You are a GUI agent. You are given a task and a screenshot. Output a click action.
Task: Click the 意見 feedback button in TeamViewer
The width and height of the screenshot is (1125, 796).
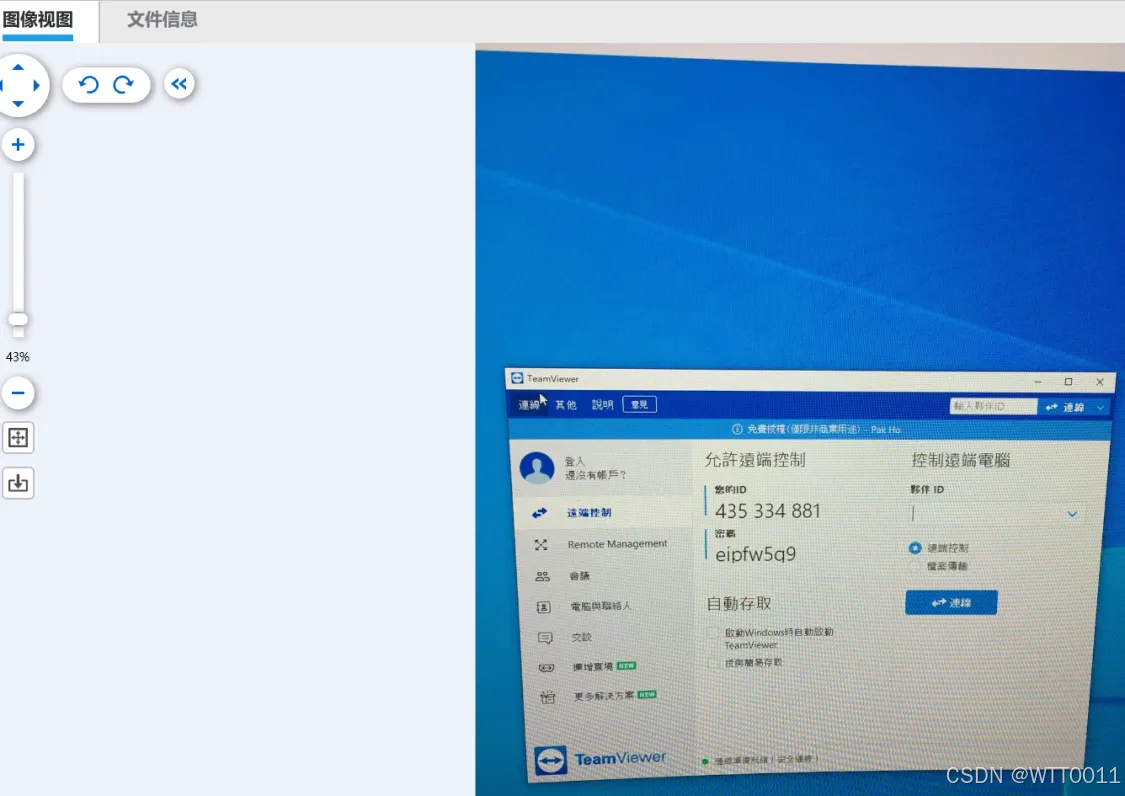[639, 405]
